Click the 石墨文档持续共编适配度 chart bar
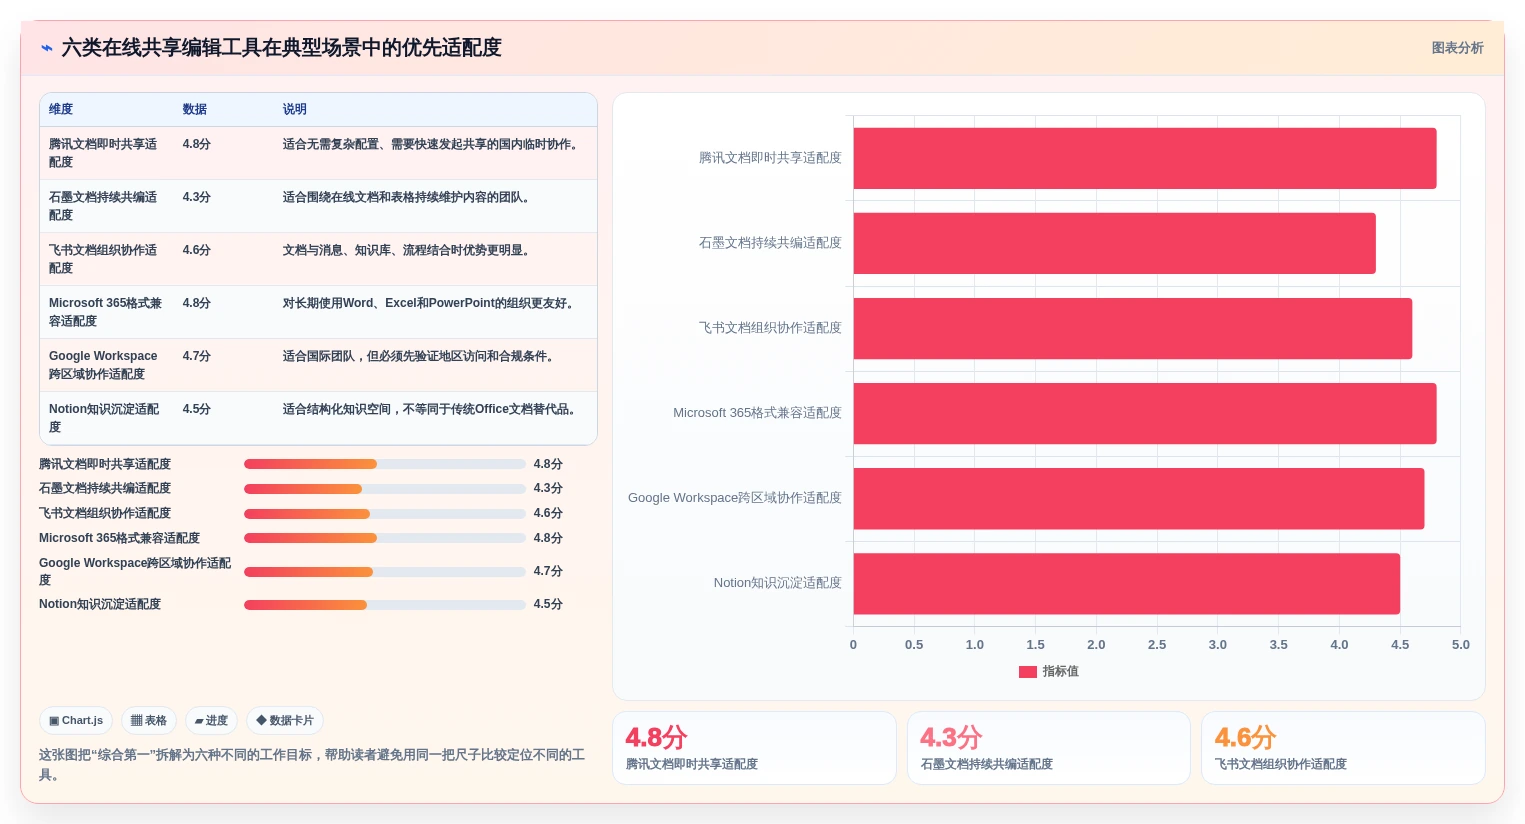 [x=1114, y=243]
